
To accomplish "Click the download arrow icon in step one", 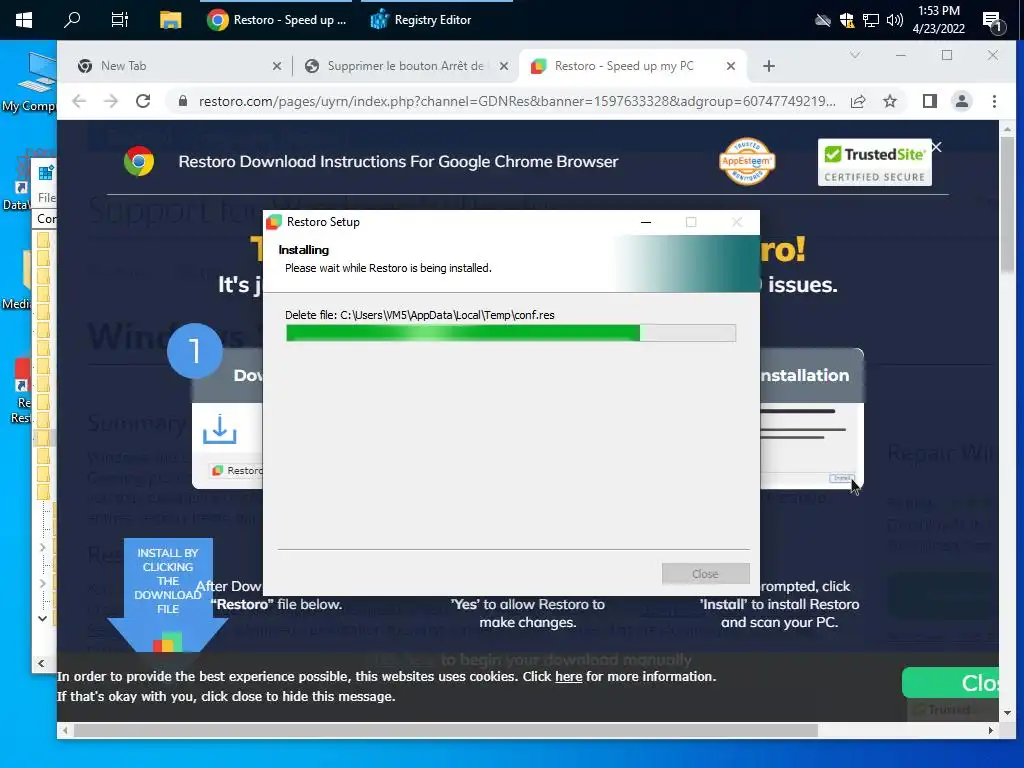I will [x=219, y=429].
